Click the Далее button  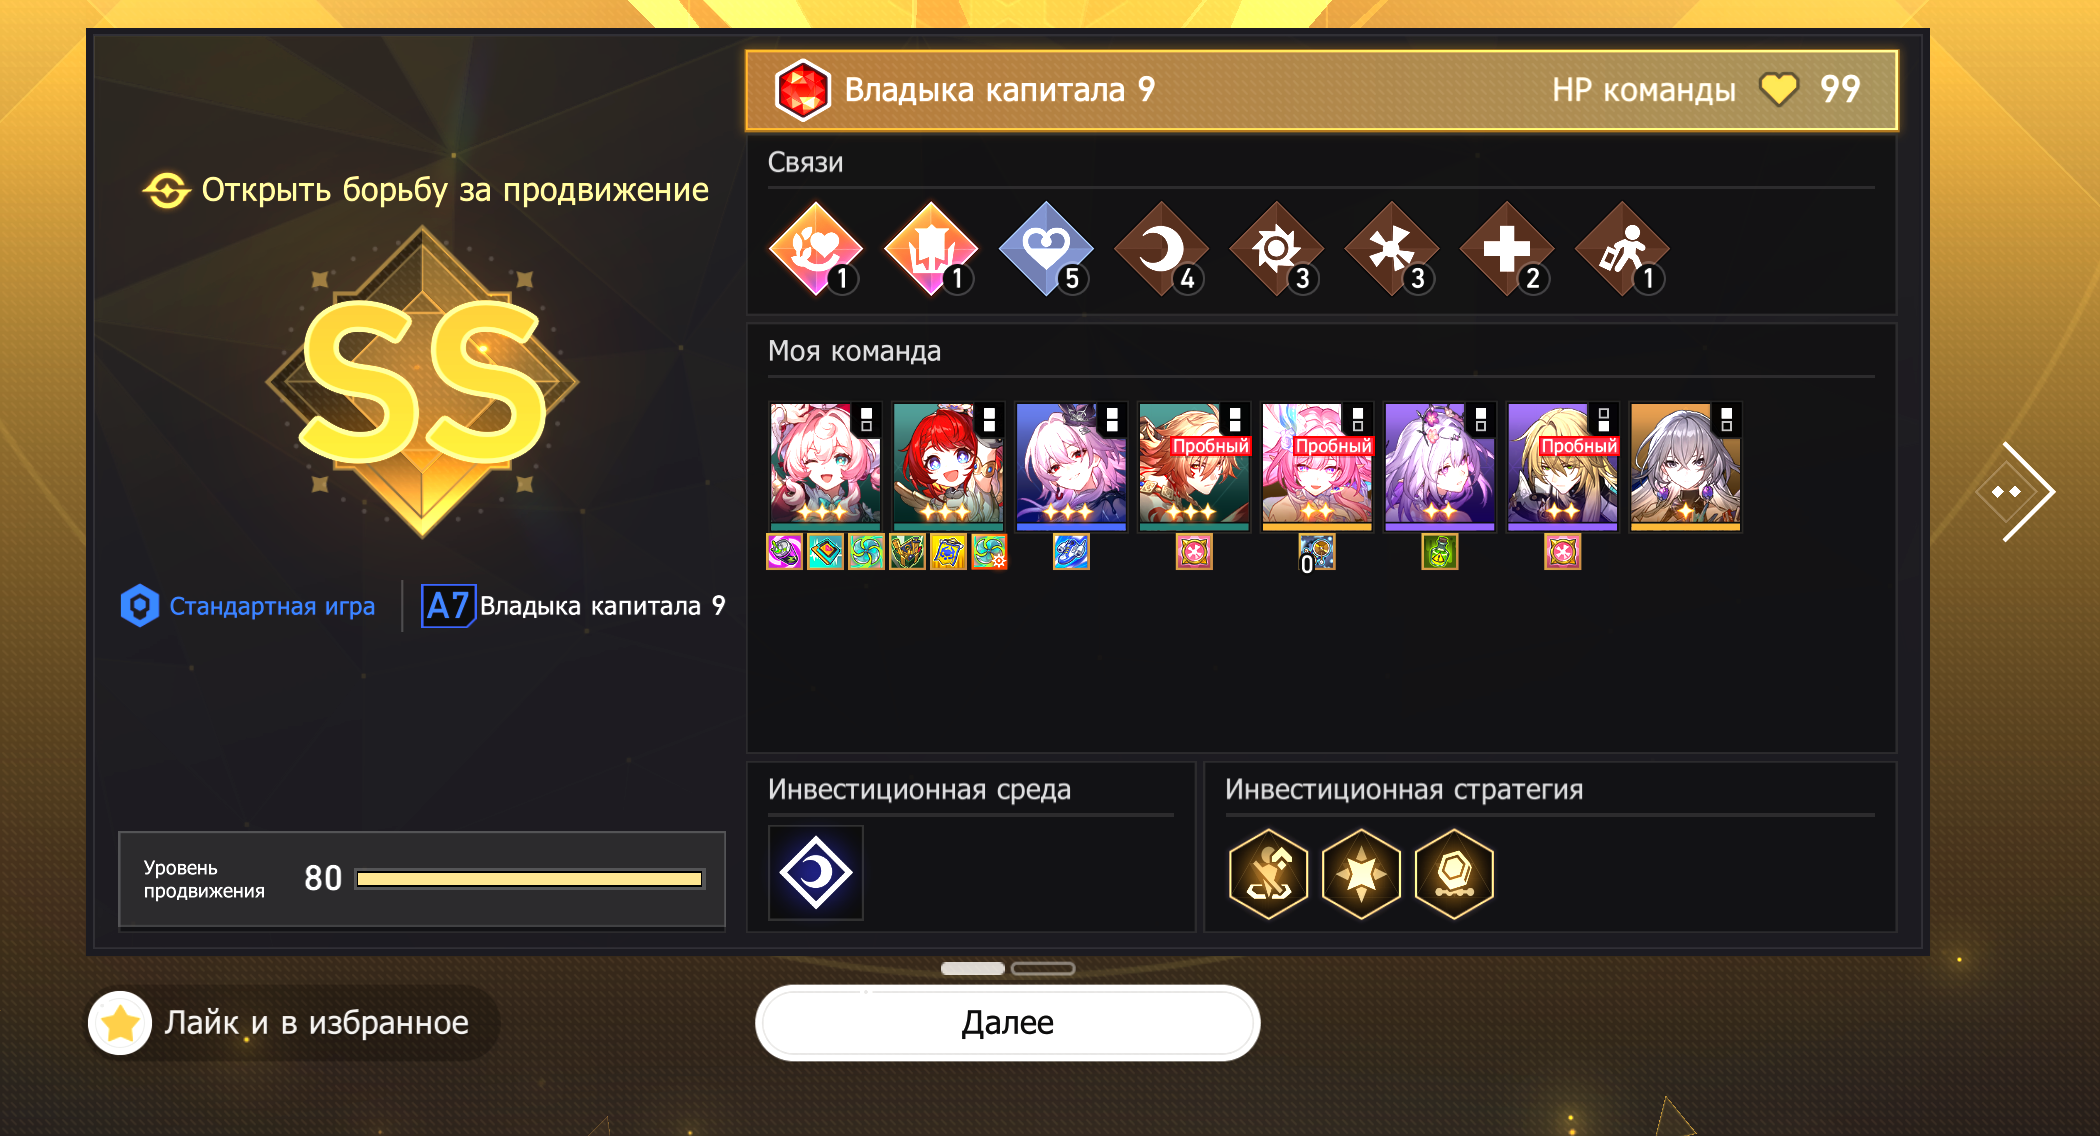click(1007, 1023)
